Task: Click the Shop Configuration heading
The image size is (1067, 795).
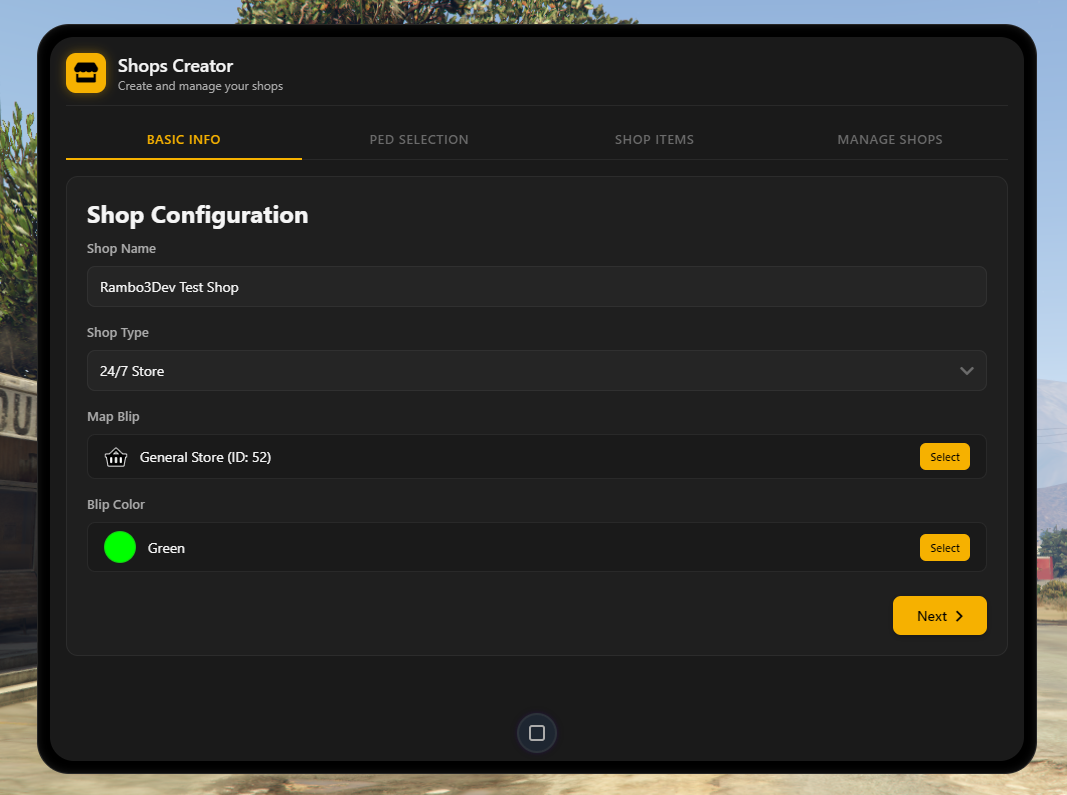Action: [x=197, y=215]
